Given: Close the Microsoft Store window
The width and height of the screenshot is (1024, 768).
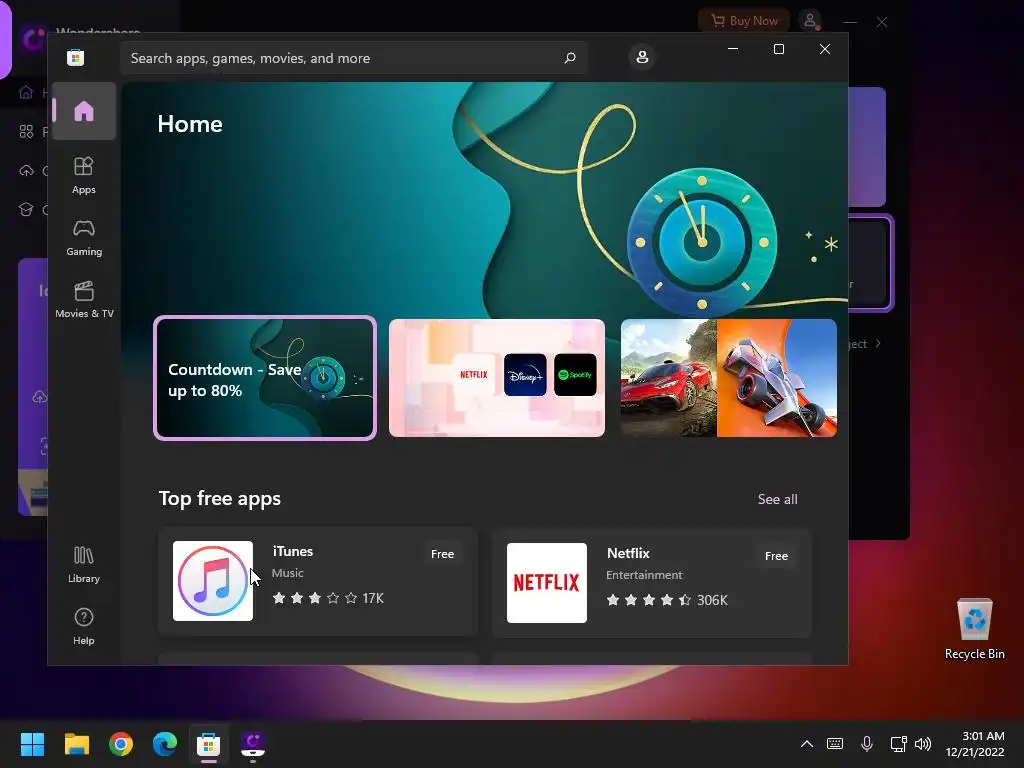Looking at the screenshot, I should [x=825, y=49].
